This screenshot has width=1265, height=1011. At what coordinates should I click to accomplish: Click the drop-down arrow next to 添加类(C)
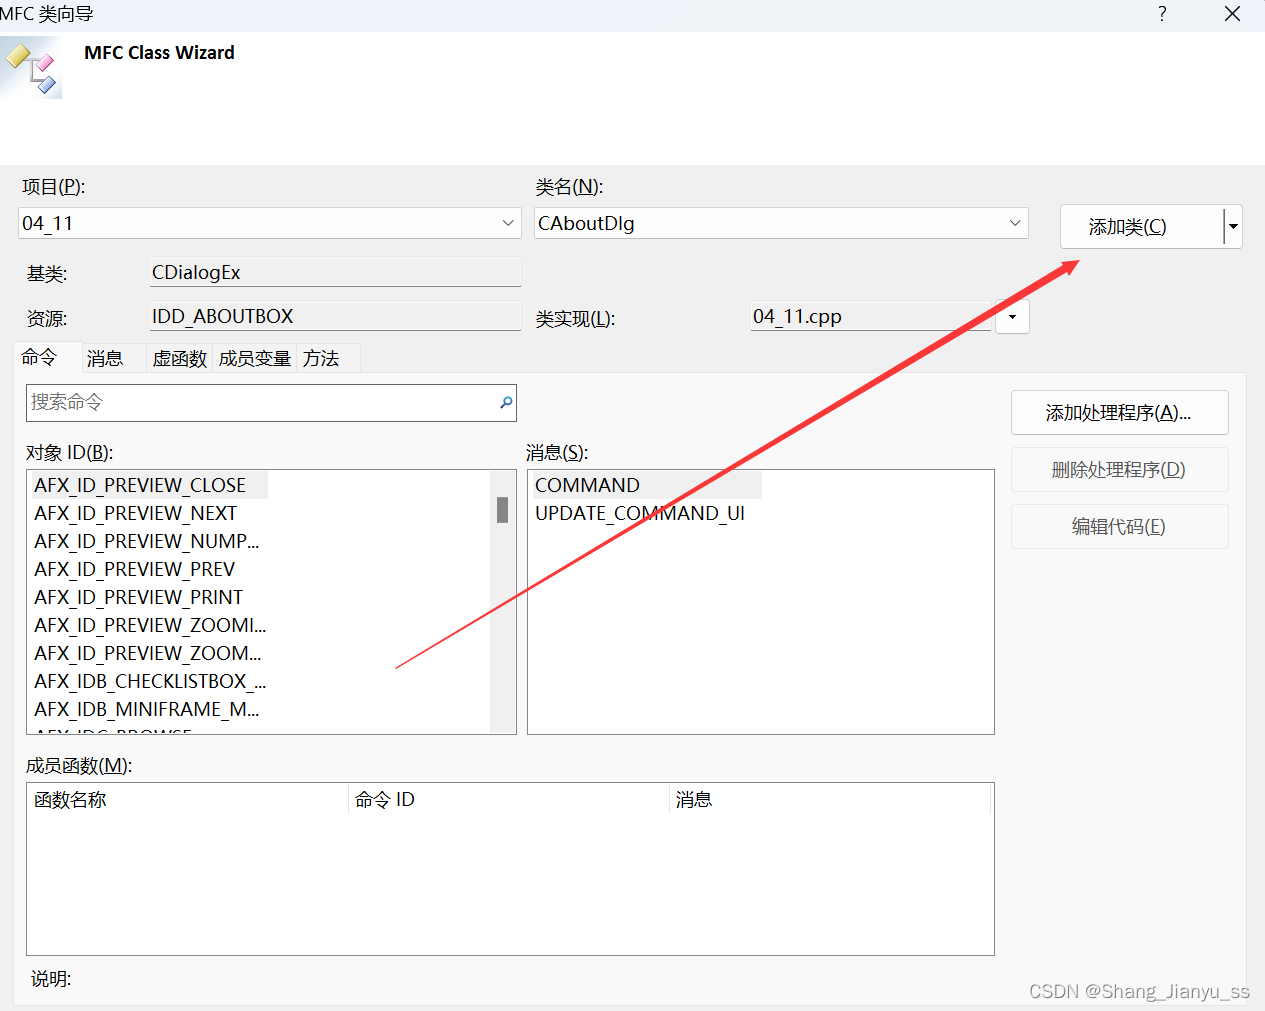click(1233, 226)
